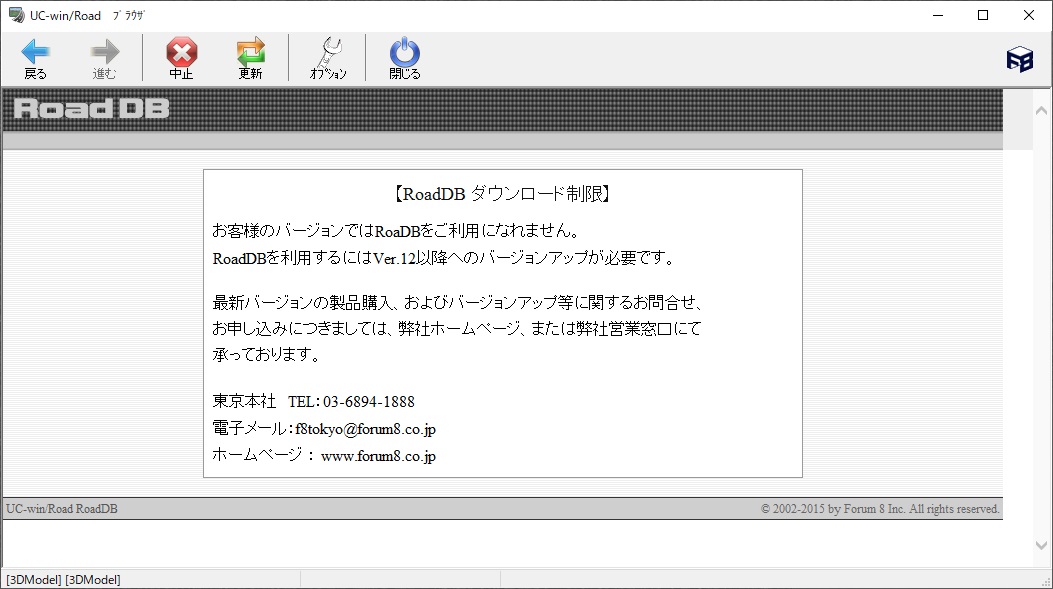
Task: Click the scrollbar down arrow
Action: pos(1042,545)
